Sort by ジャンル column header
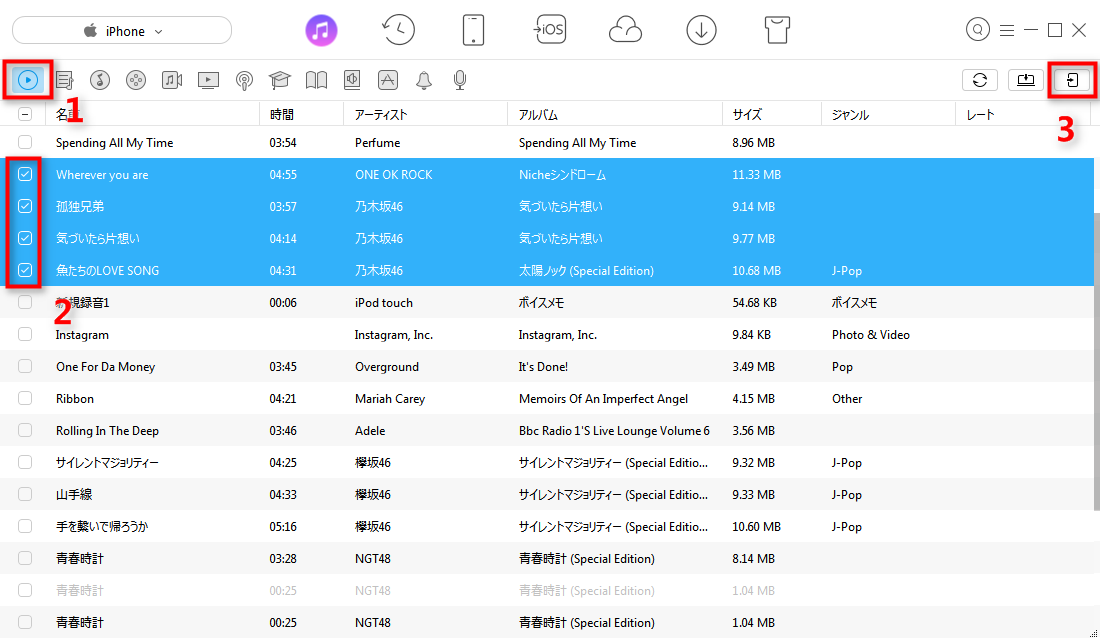 pos(888,114)
